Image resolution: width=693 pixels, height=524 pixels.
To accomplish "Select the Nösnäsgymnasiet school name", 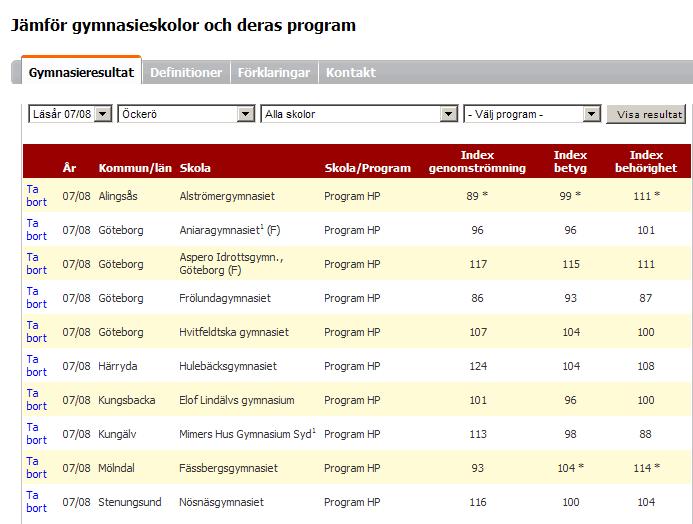I will point(221,502).
